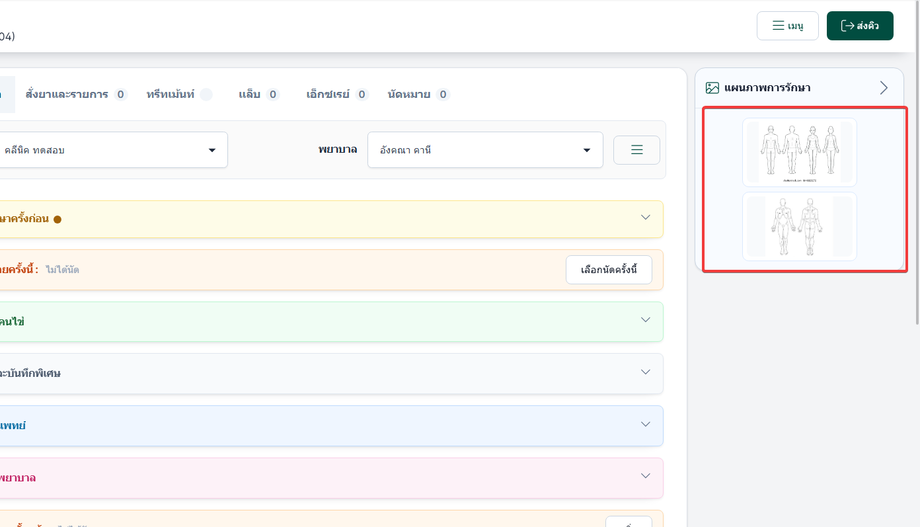
Task: Select the แล็บ tab
Action: (x=258, y=94)
